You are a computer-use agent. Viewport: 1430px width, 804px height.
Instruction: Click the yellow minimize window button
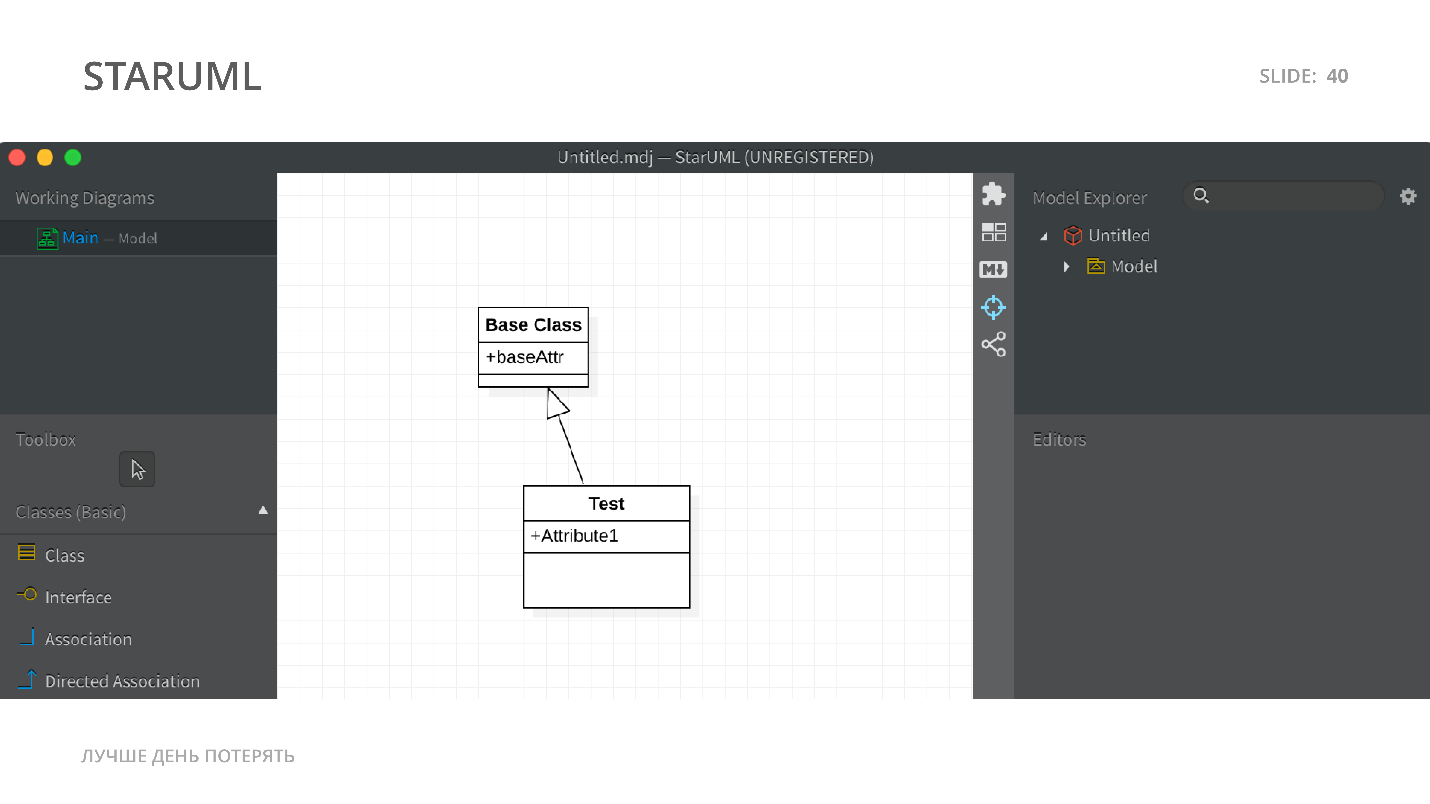(x=45, y=157)
